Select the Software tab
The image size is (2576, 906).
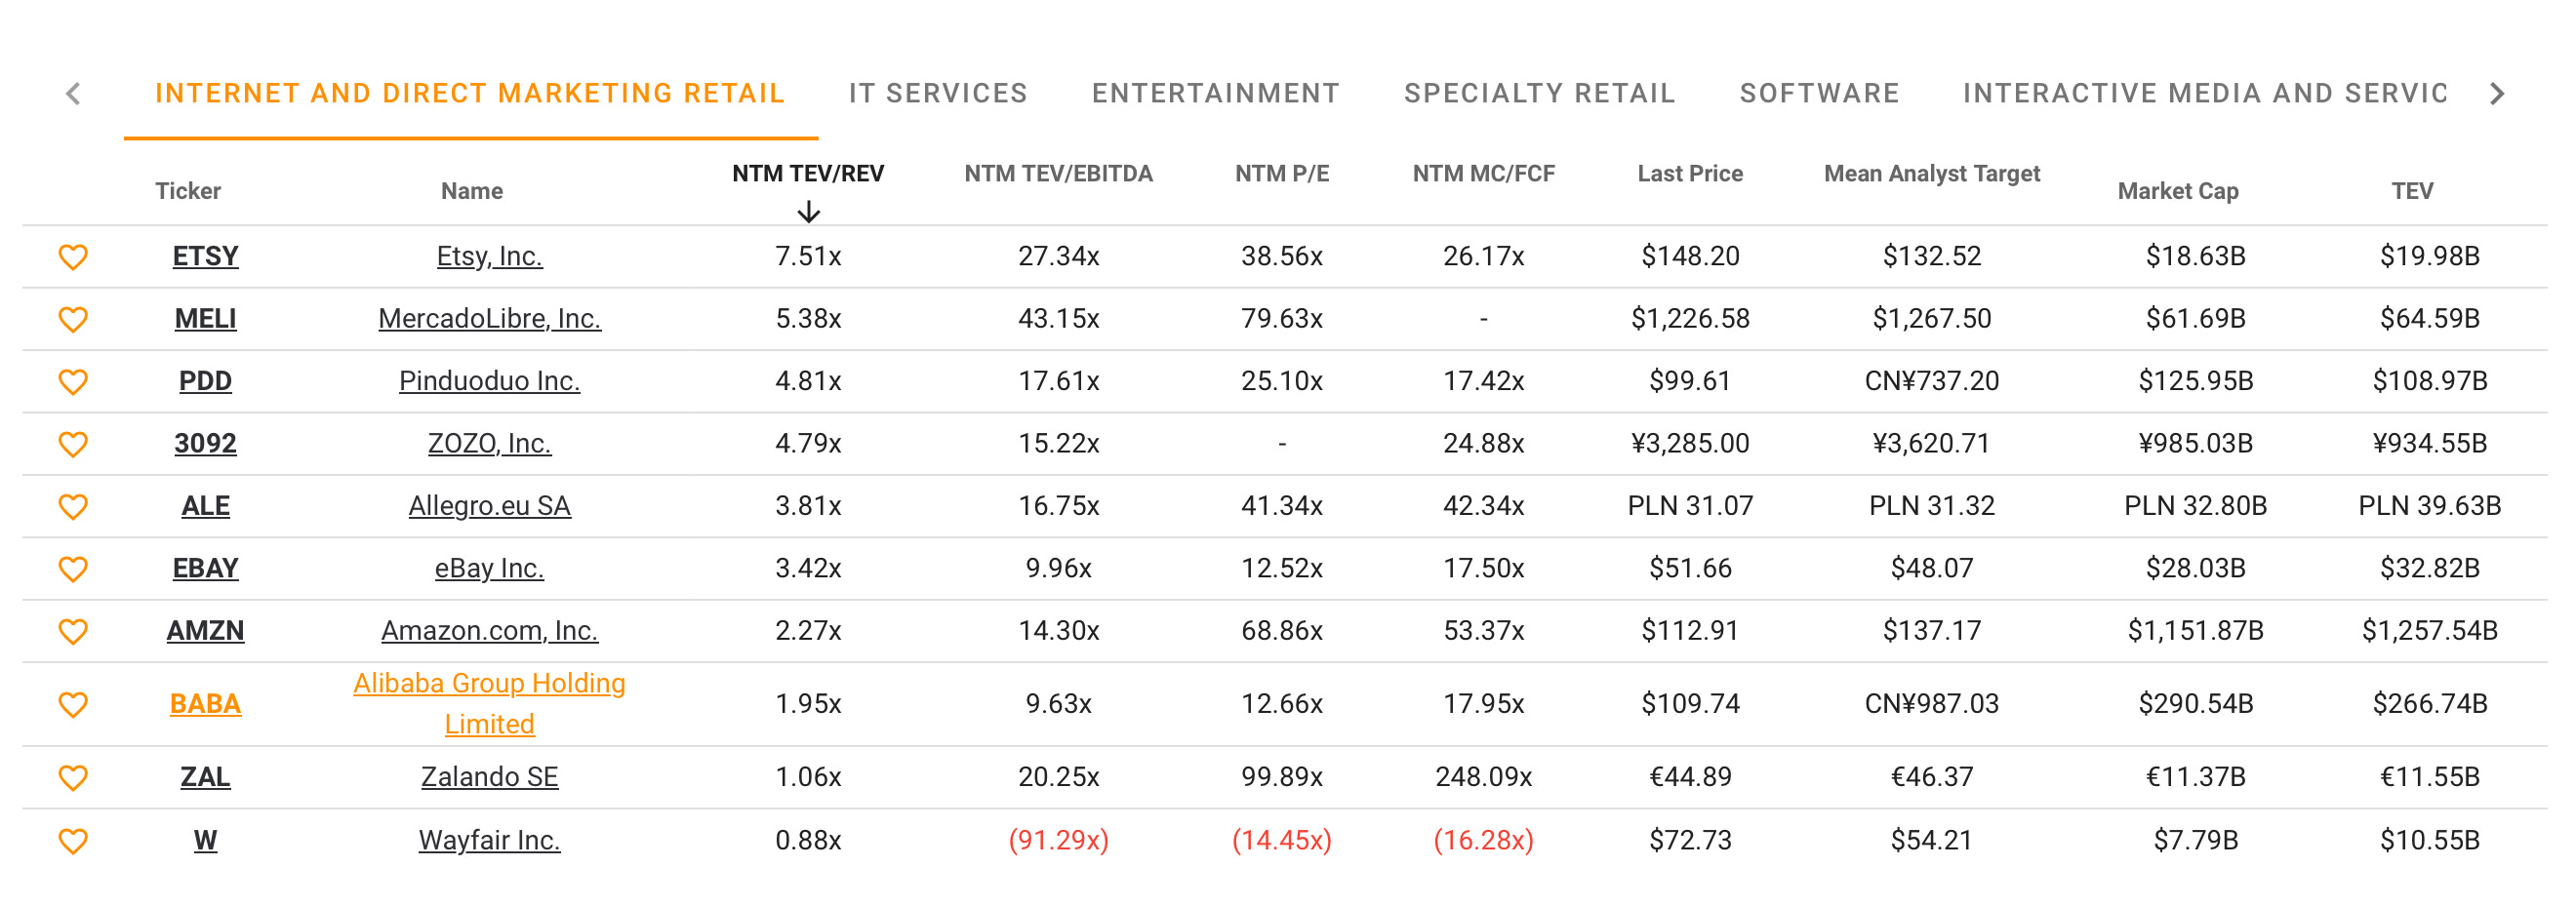[1819, 93]
